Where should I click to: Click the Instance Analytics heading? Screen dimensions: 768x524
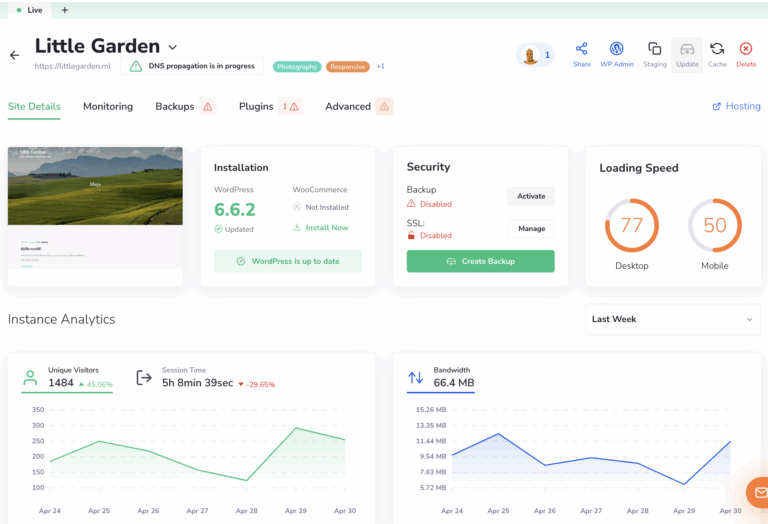point(62,319)
